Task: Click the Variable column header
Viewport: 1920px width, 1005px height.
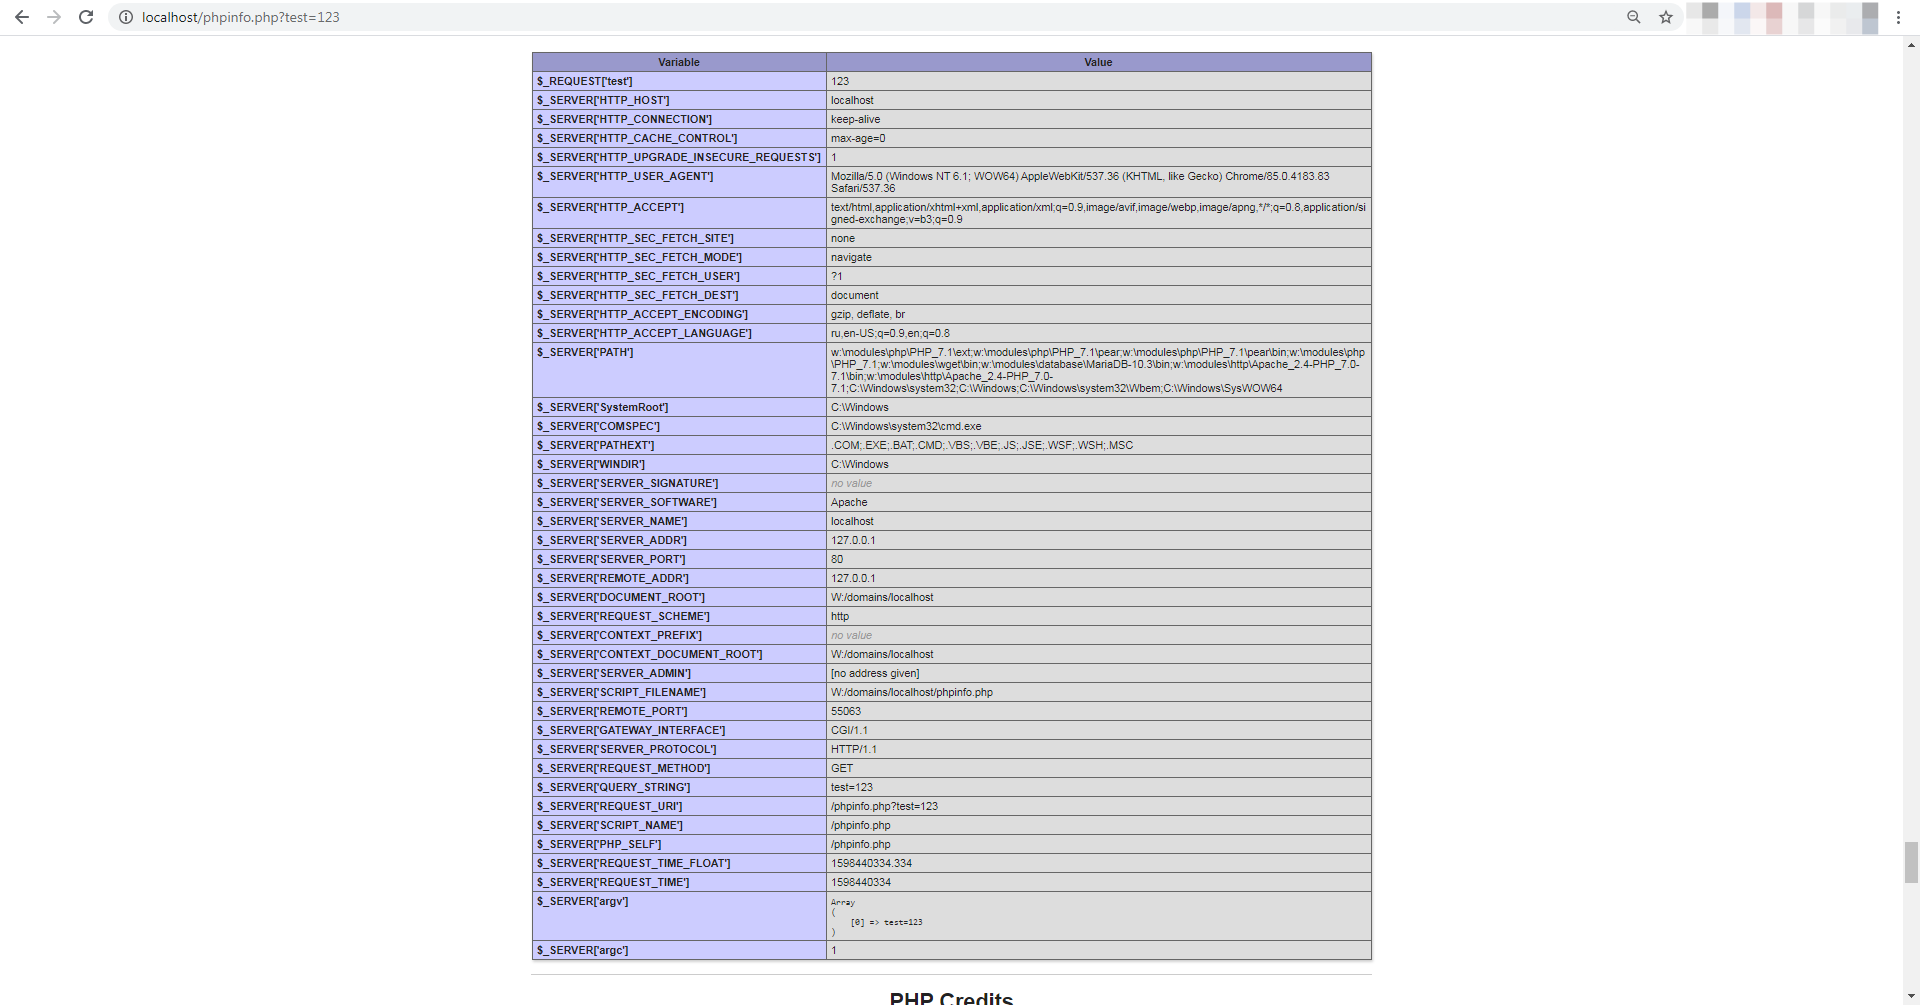Action: click(679, 62)
